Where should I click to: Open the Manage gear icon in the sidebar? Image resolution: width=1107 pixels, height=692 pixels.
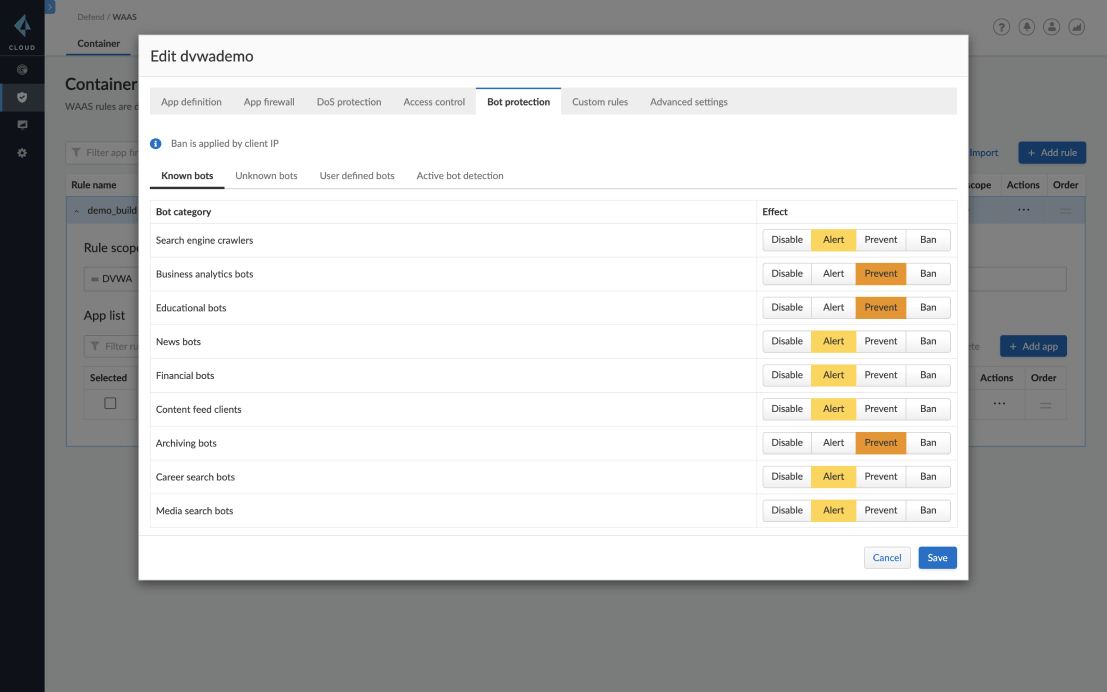tap(22, 153)
